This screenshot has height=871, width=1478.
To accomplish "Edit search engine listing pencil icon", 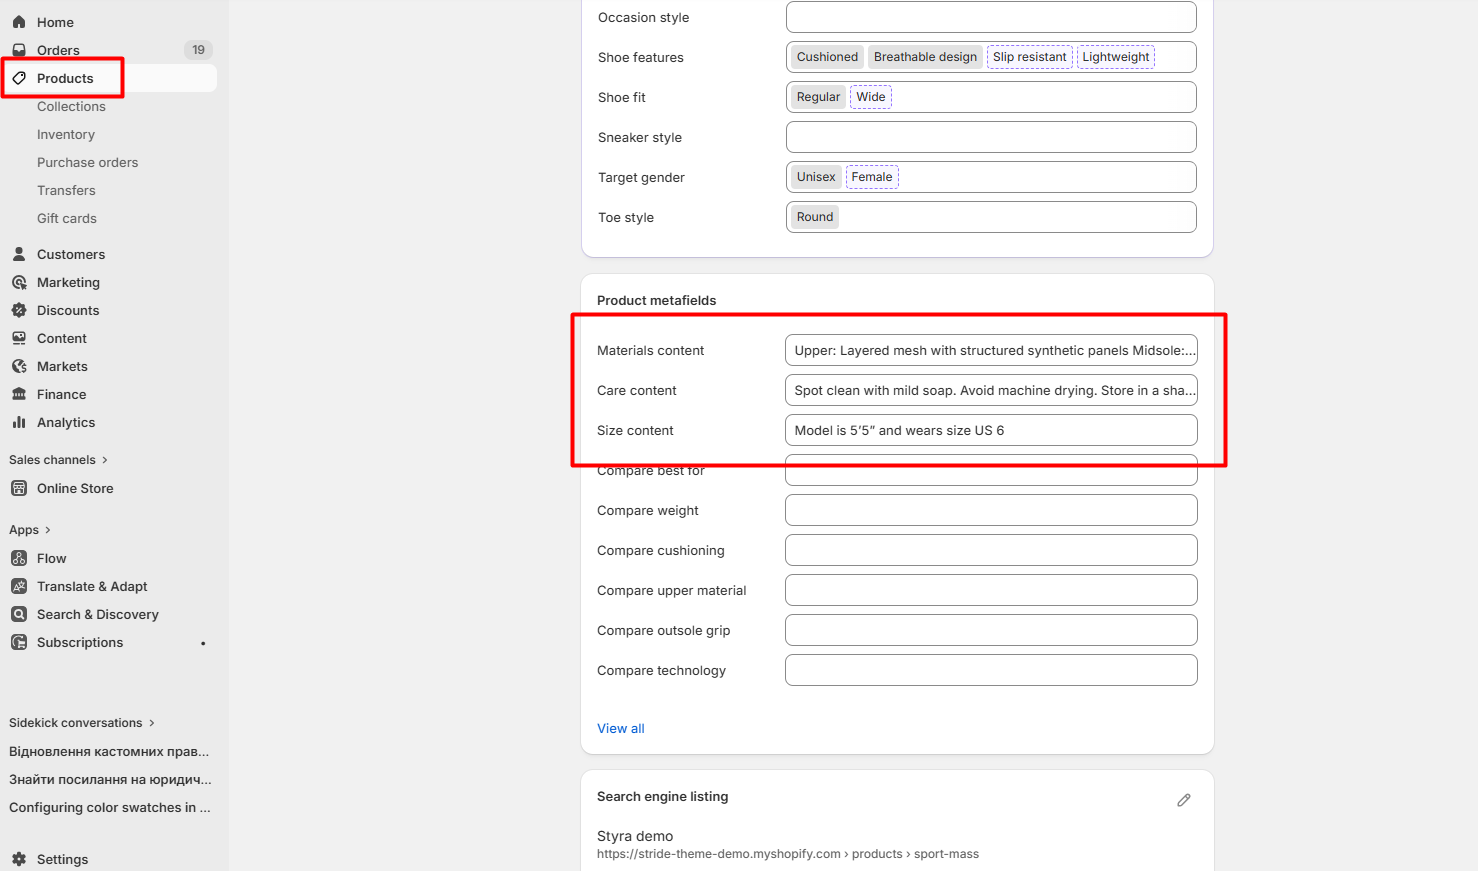I will (x=1184, y=800).
